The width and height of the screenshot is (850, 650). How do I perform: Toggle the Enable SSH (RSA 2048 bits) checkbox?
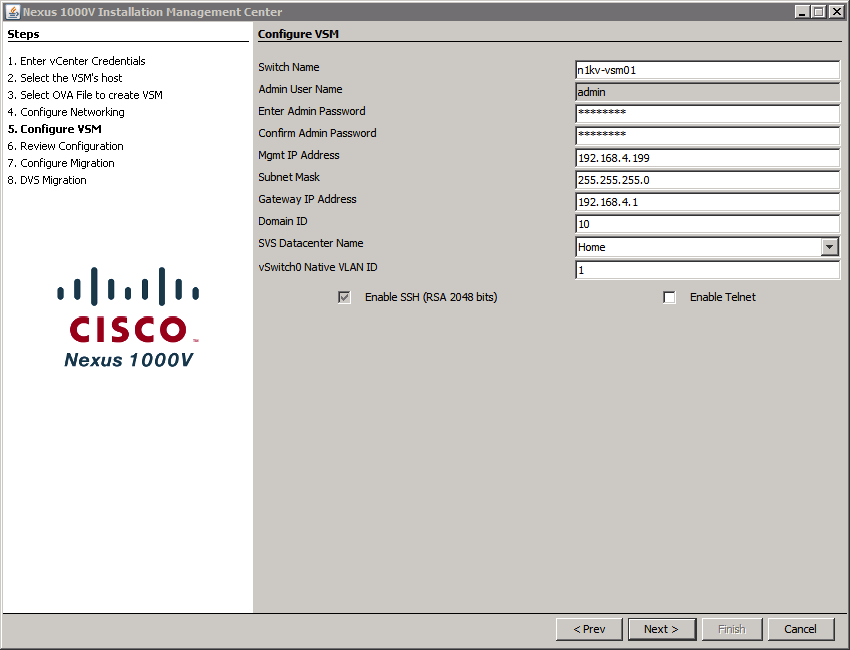coord(344,297)
